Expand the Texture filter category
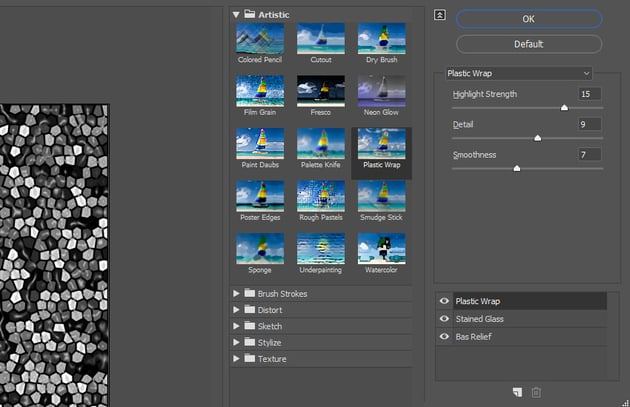This screenshot has width=630, height=407. [x=237, y=358]
